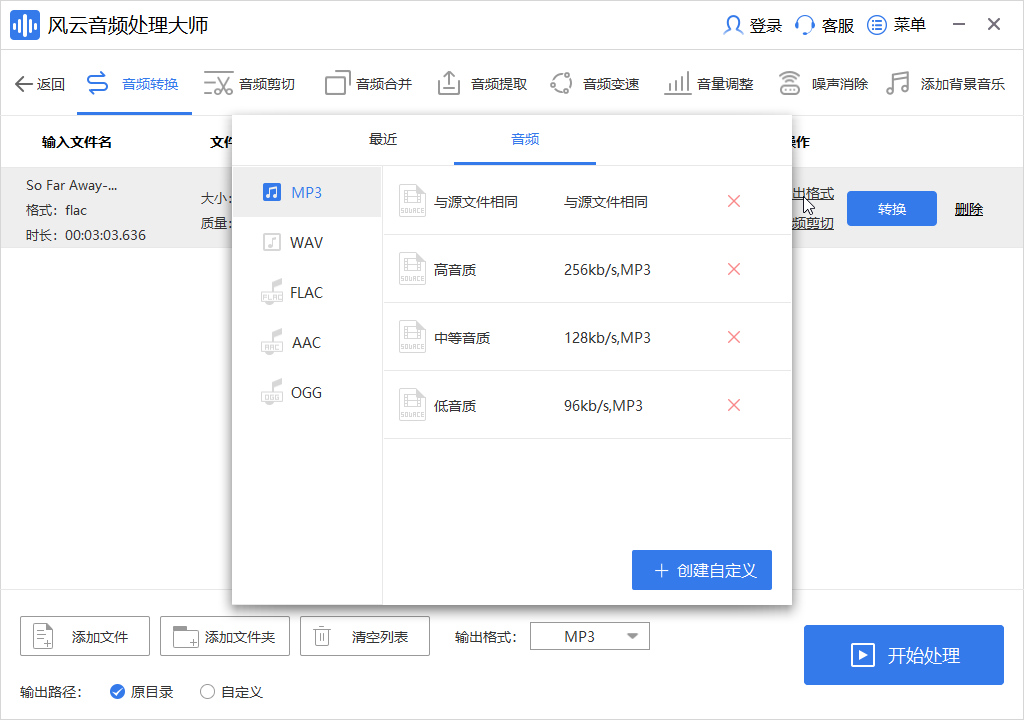Screen dimensions: 1024x720
Task: Select the 音频剪切 audio cutting tool
Action: (x=248, y=83)
